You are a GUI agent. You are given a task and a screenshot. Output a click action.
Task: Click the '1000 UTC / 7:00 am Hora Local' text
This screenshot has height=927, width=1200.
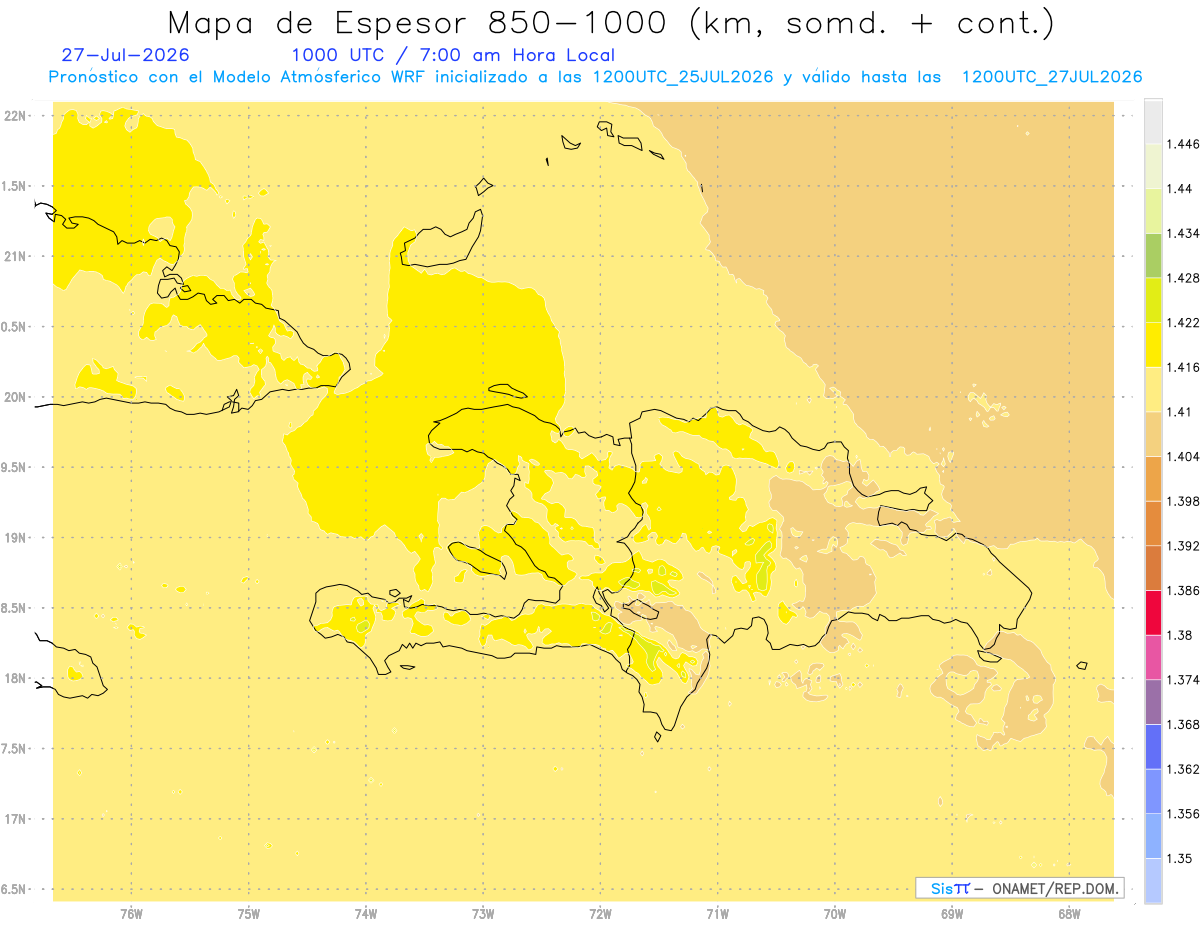coord(453,56)
